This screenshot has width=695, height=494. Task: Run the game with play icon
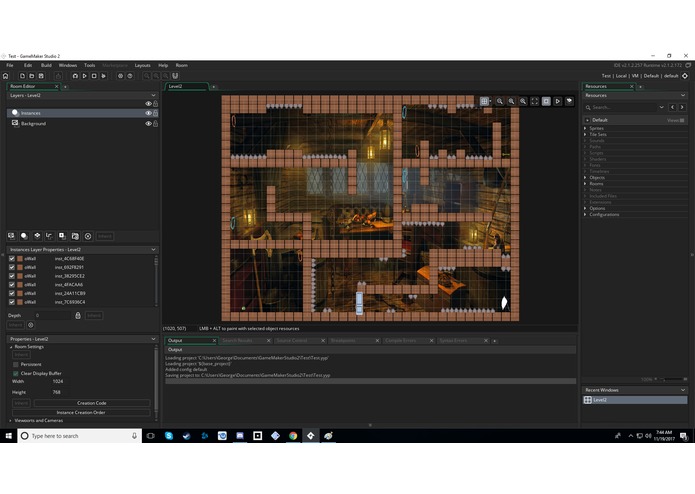click(x=85, y=76)
